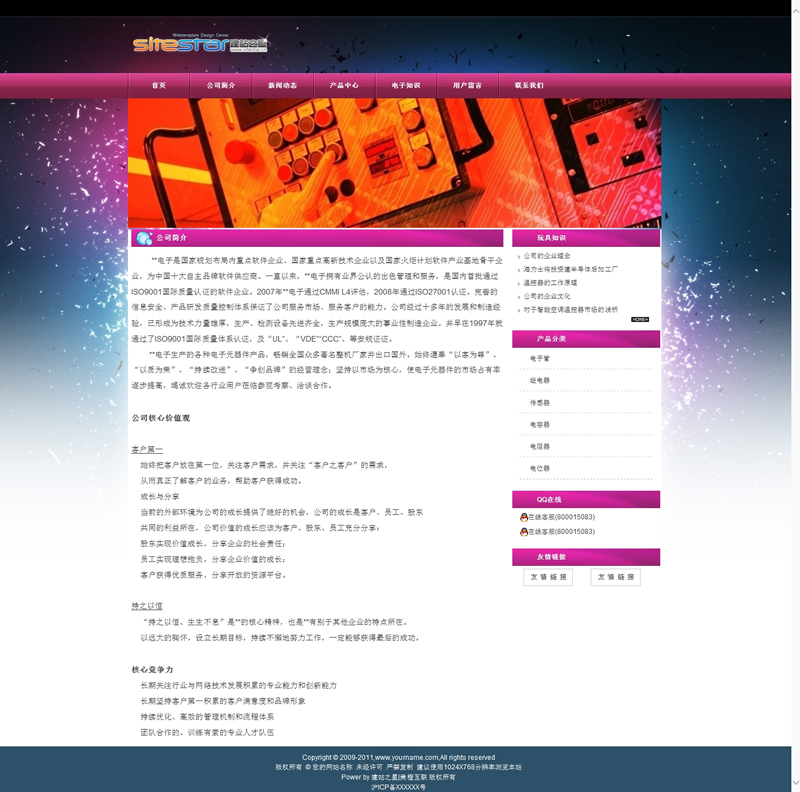The image size is (800, 792).
Task: Open the 联系我们 page
Action: 529,86
